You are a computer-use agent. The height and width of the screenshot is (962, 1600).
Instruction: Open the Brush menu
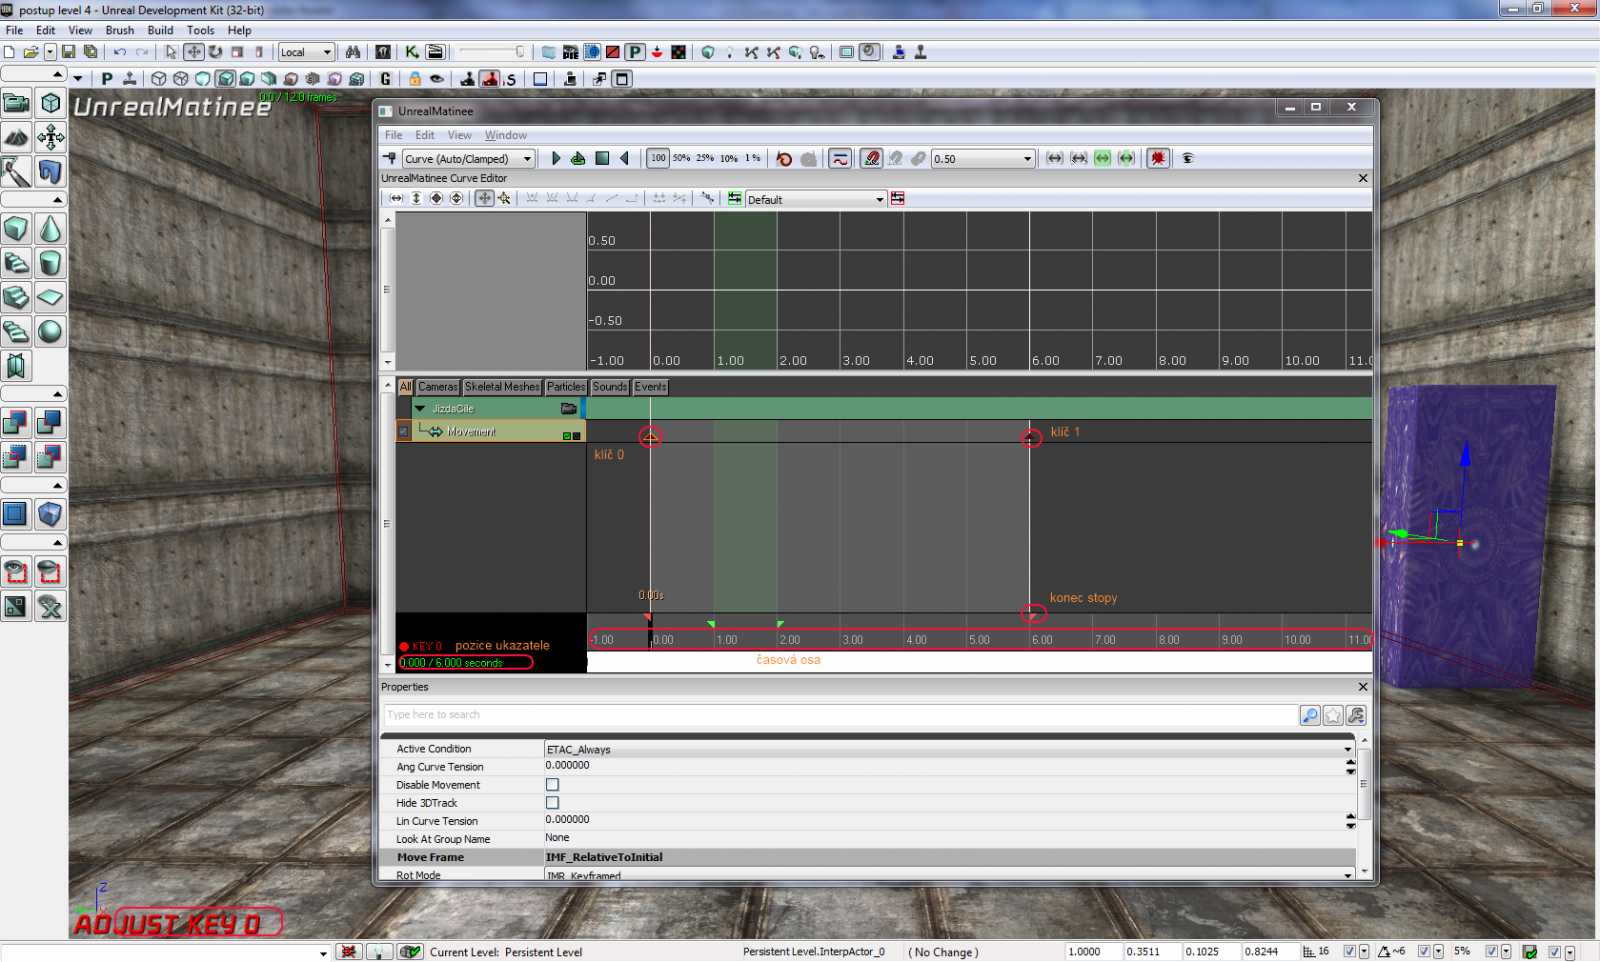point(120,30)
